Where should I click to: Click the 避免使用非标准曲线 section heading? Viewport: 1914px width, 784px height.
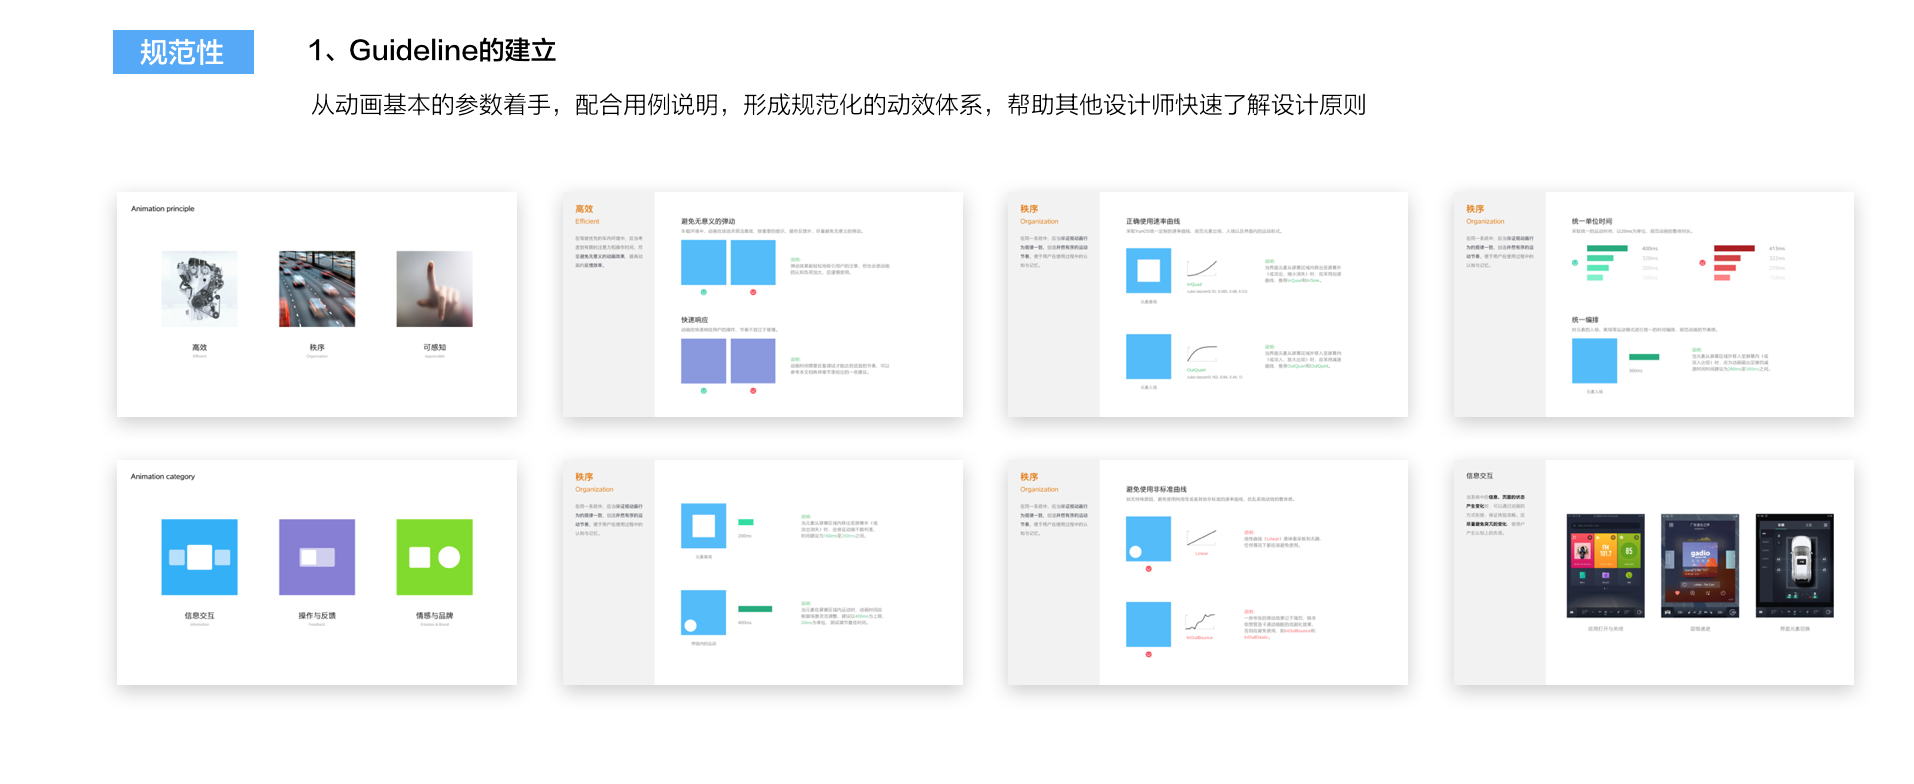(1156, 489)
